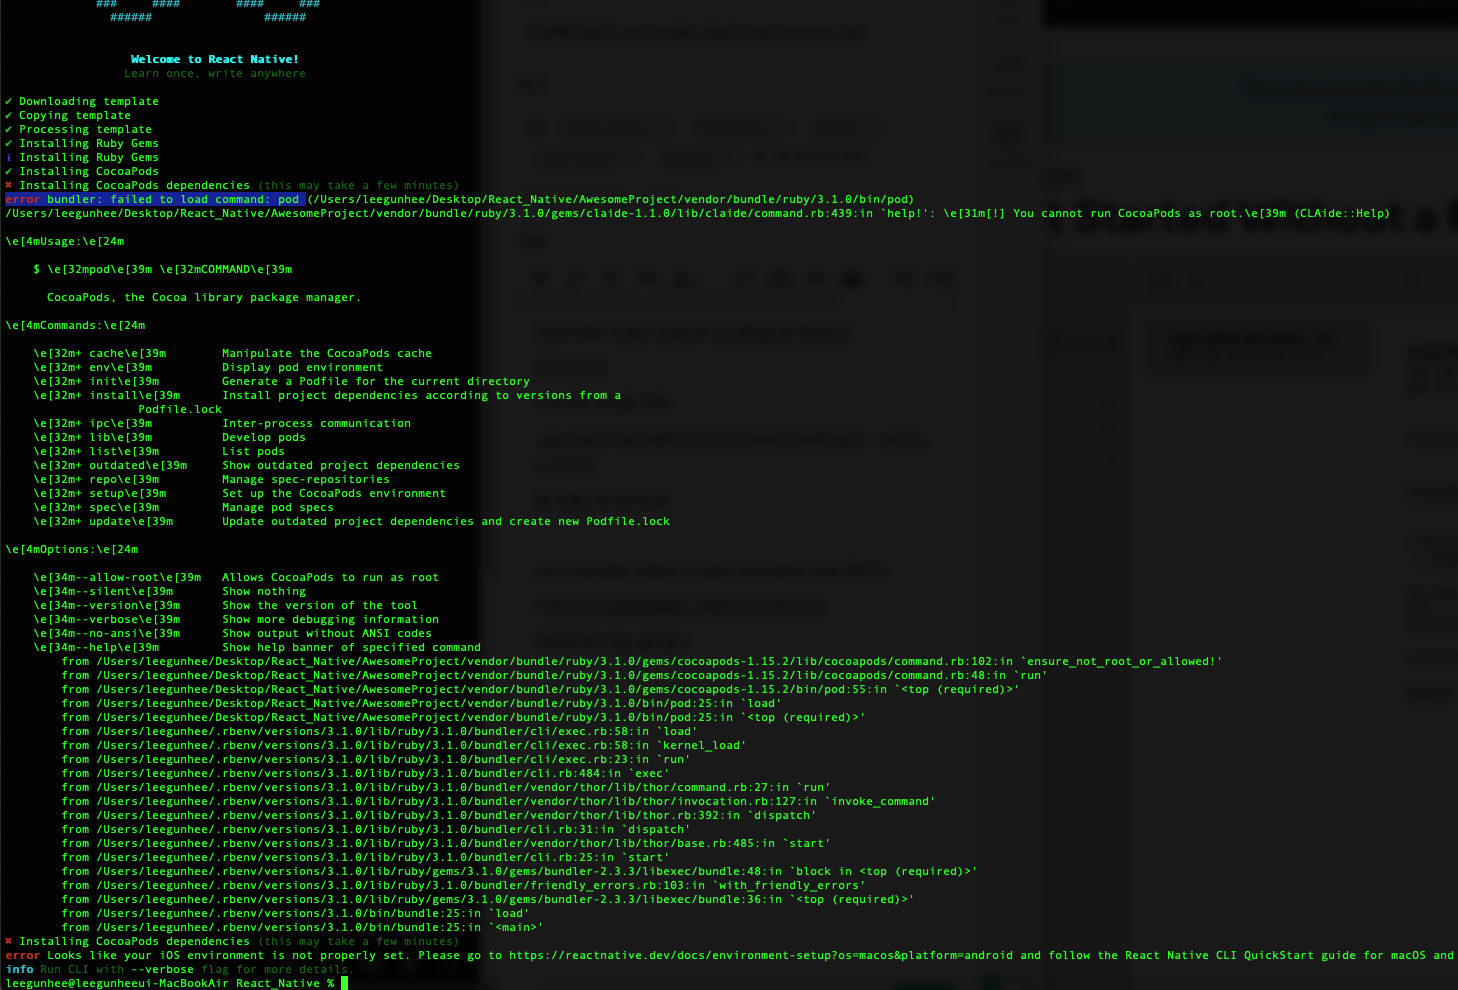Click the stack line with 'ensure_not_root_or_allowed!'
This screenshot has height=990, width=1458.
(642, 662)
